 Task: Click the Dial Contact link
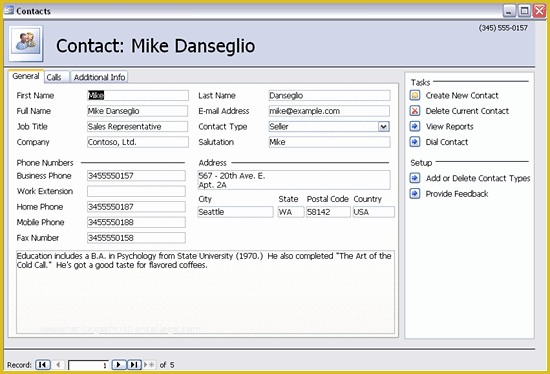(447, 142)
